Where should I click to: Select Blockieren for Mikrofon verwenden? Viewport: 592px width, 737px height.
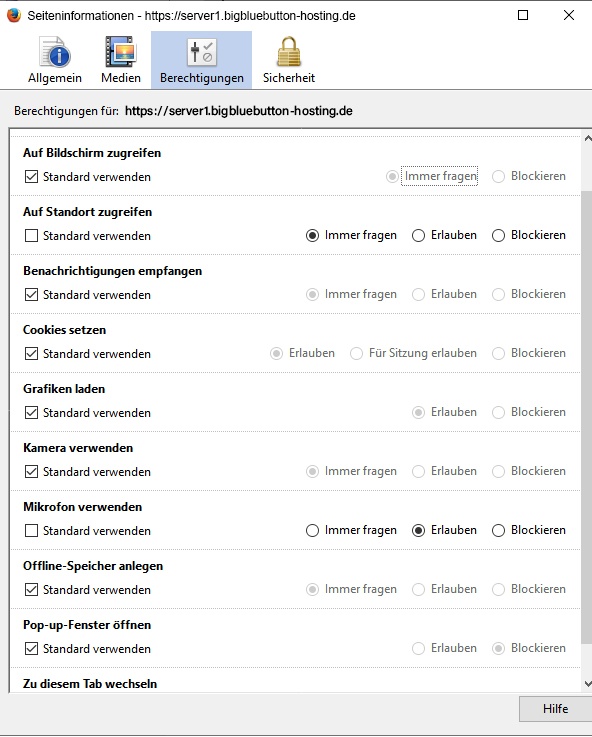(x=498, y=531)
